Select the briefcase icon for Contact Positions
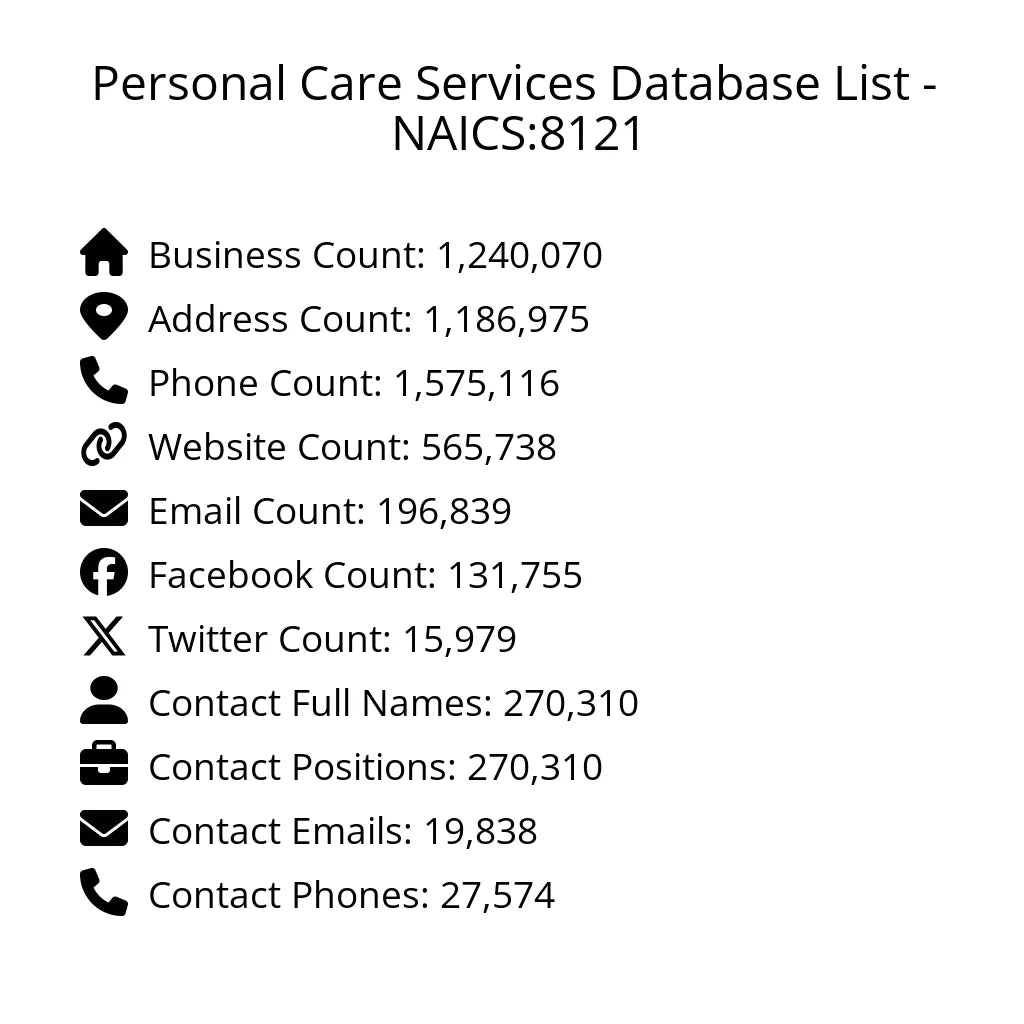1024x1024 pixels. pyautogui.click(x=104, y=765)
